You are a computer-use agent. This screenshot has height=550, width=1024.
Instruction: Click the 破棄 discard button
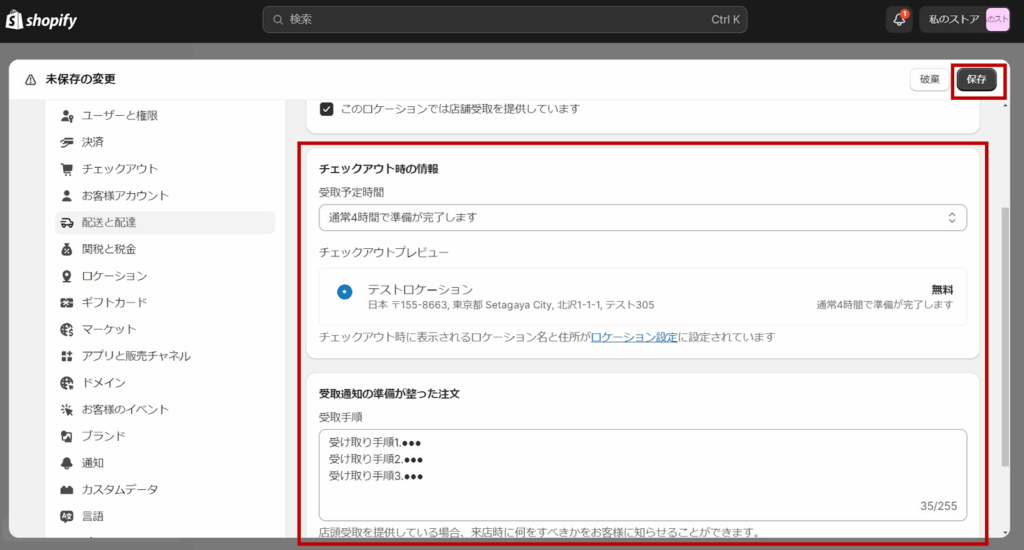(929, 80)
